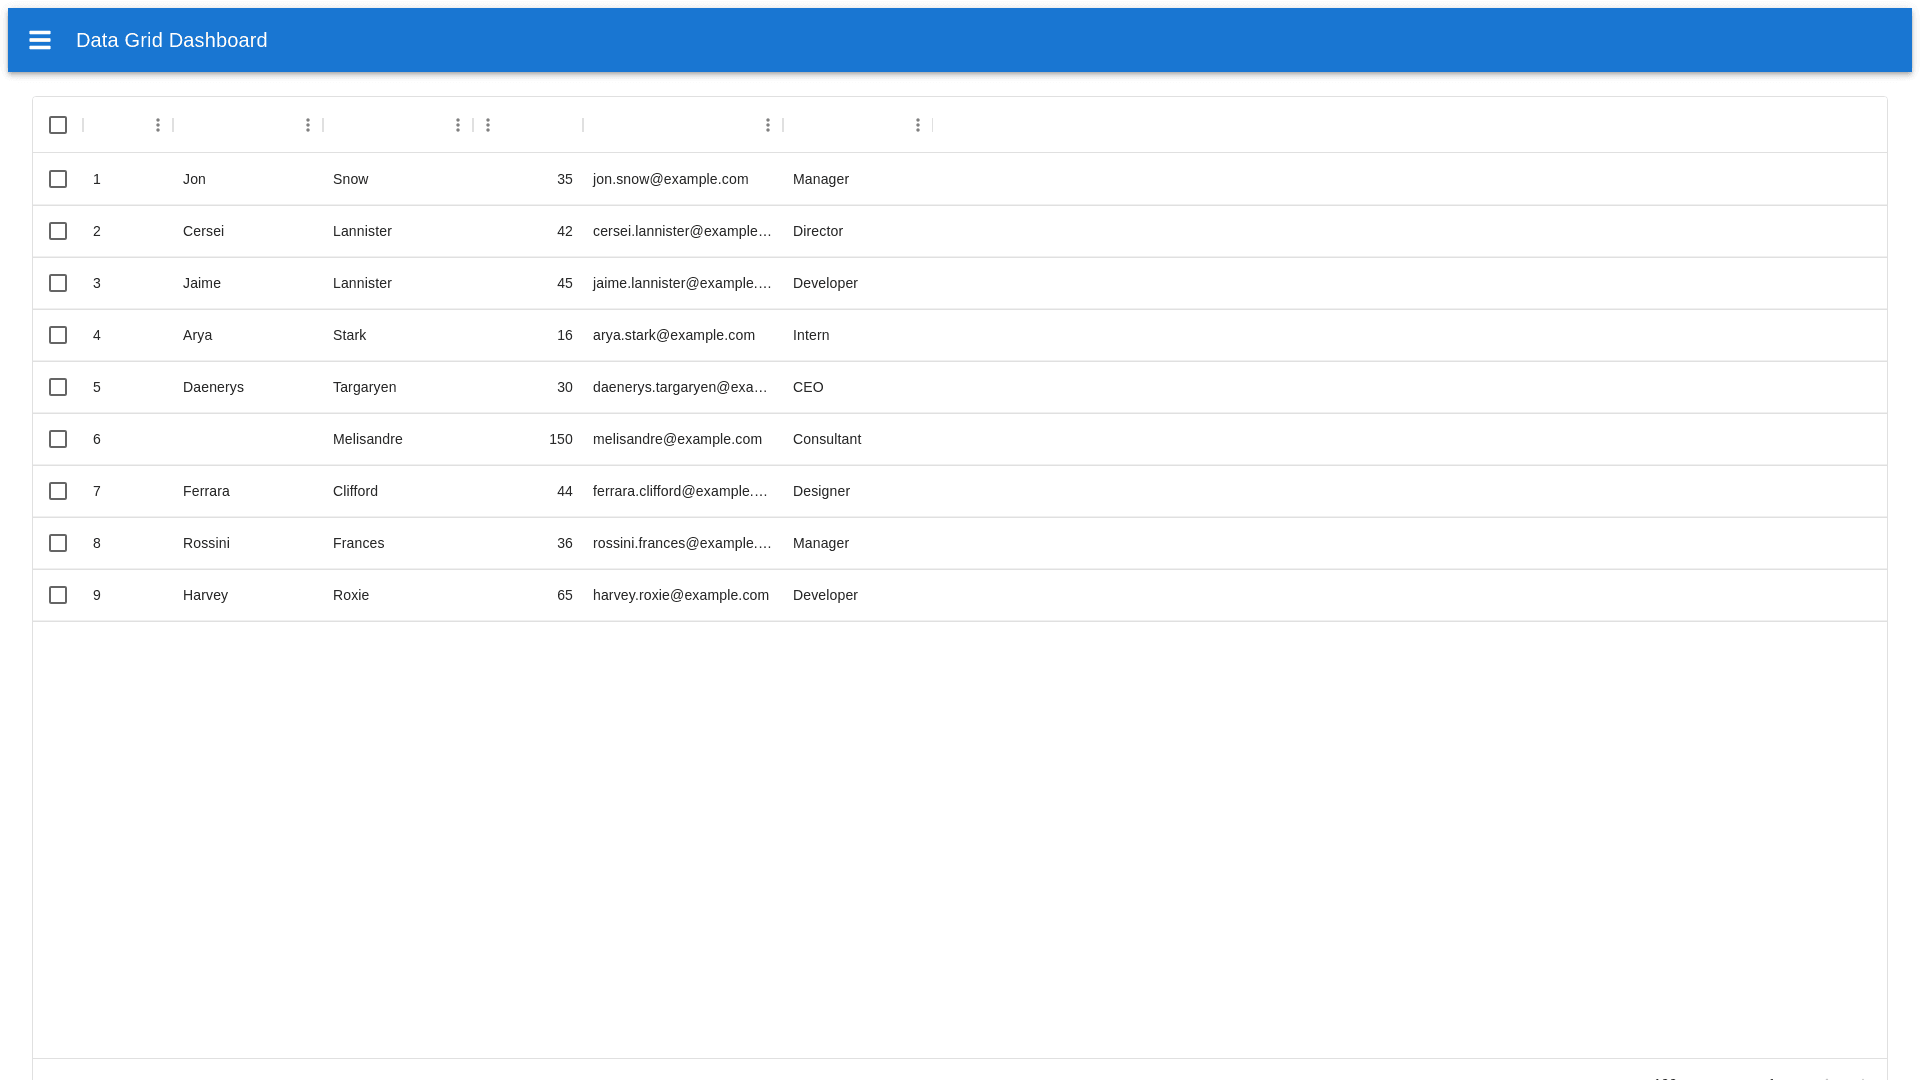Screen dimensions: 1920x1080
Task: Click the Data Grid Dashboard title
Action: pyautogui.click(x=172, y=40)
